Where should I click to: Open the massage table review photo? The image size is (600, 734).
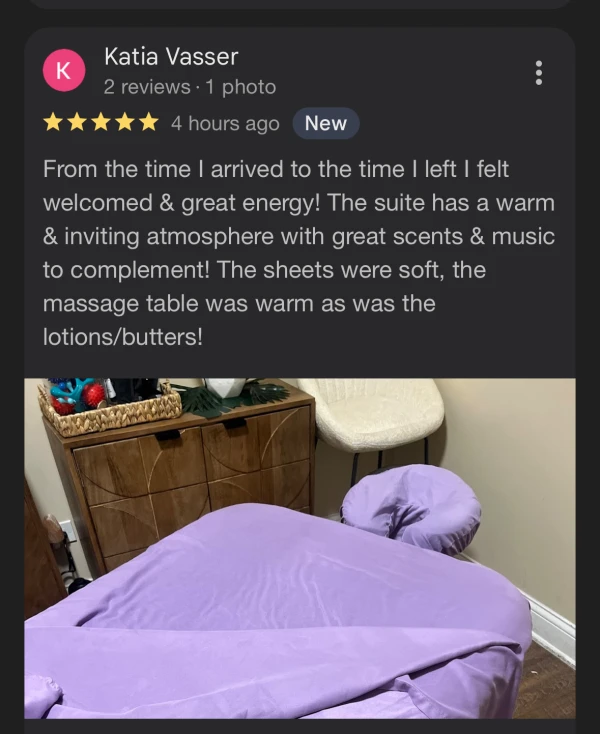[x=300, y=548]
